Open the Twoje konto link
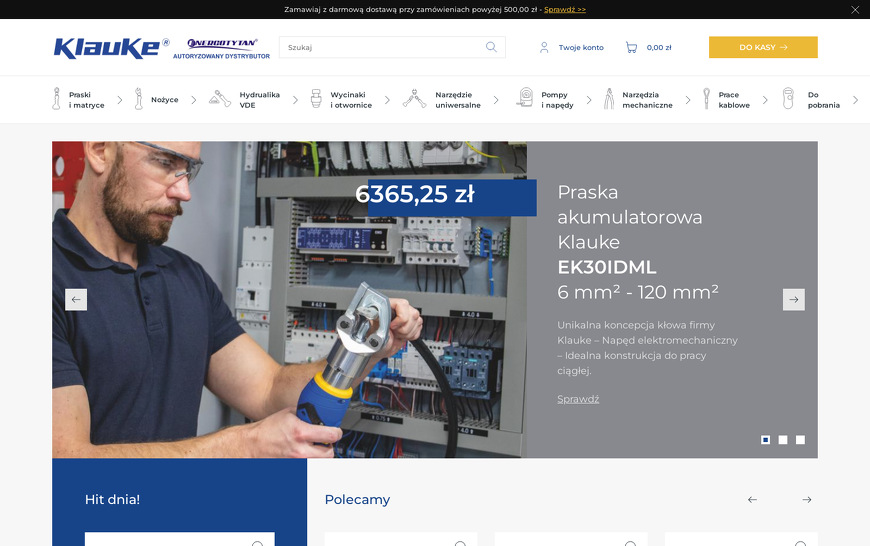Screen dimensions: 870x546 (581, 48)
